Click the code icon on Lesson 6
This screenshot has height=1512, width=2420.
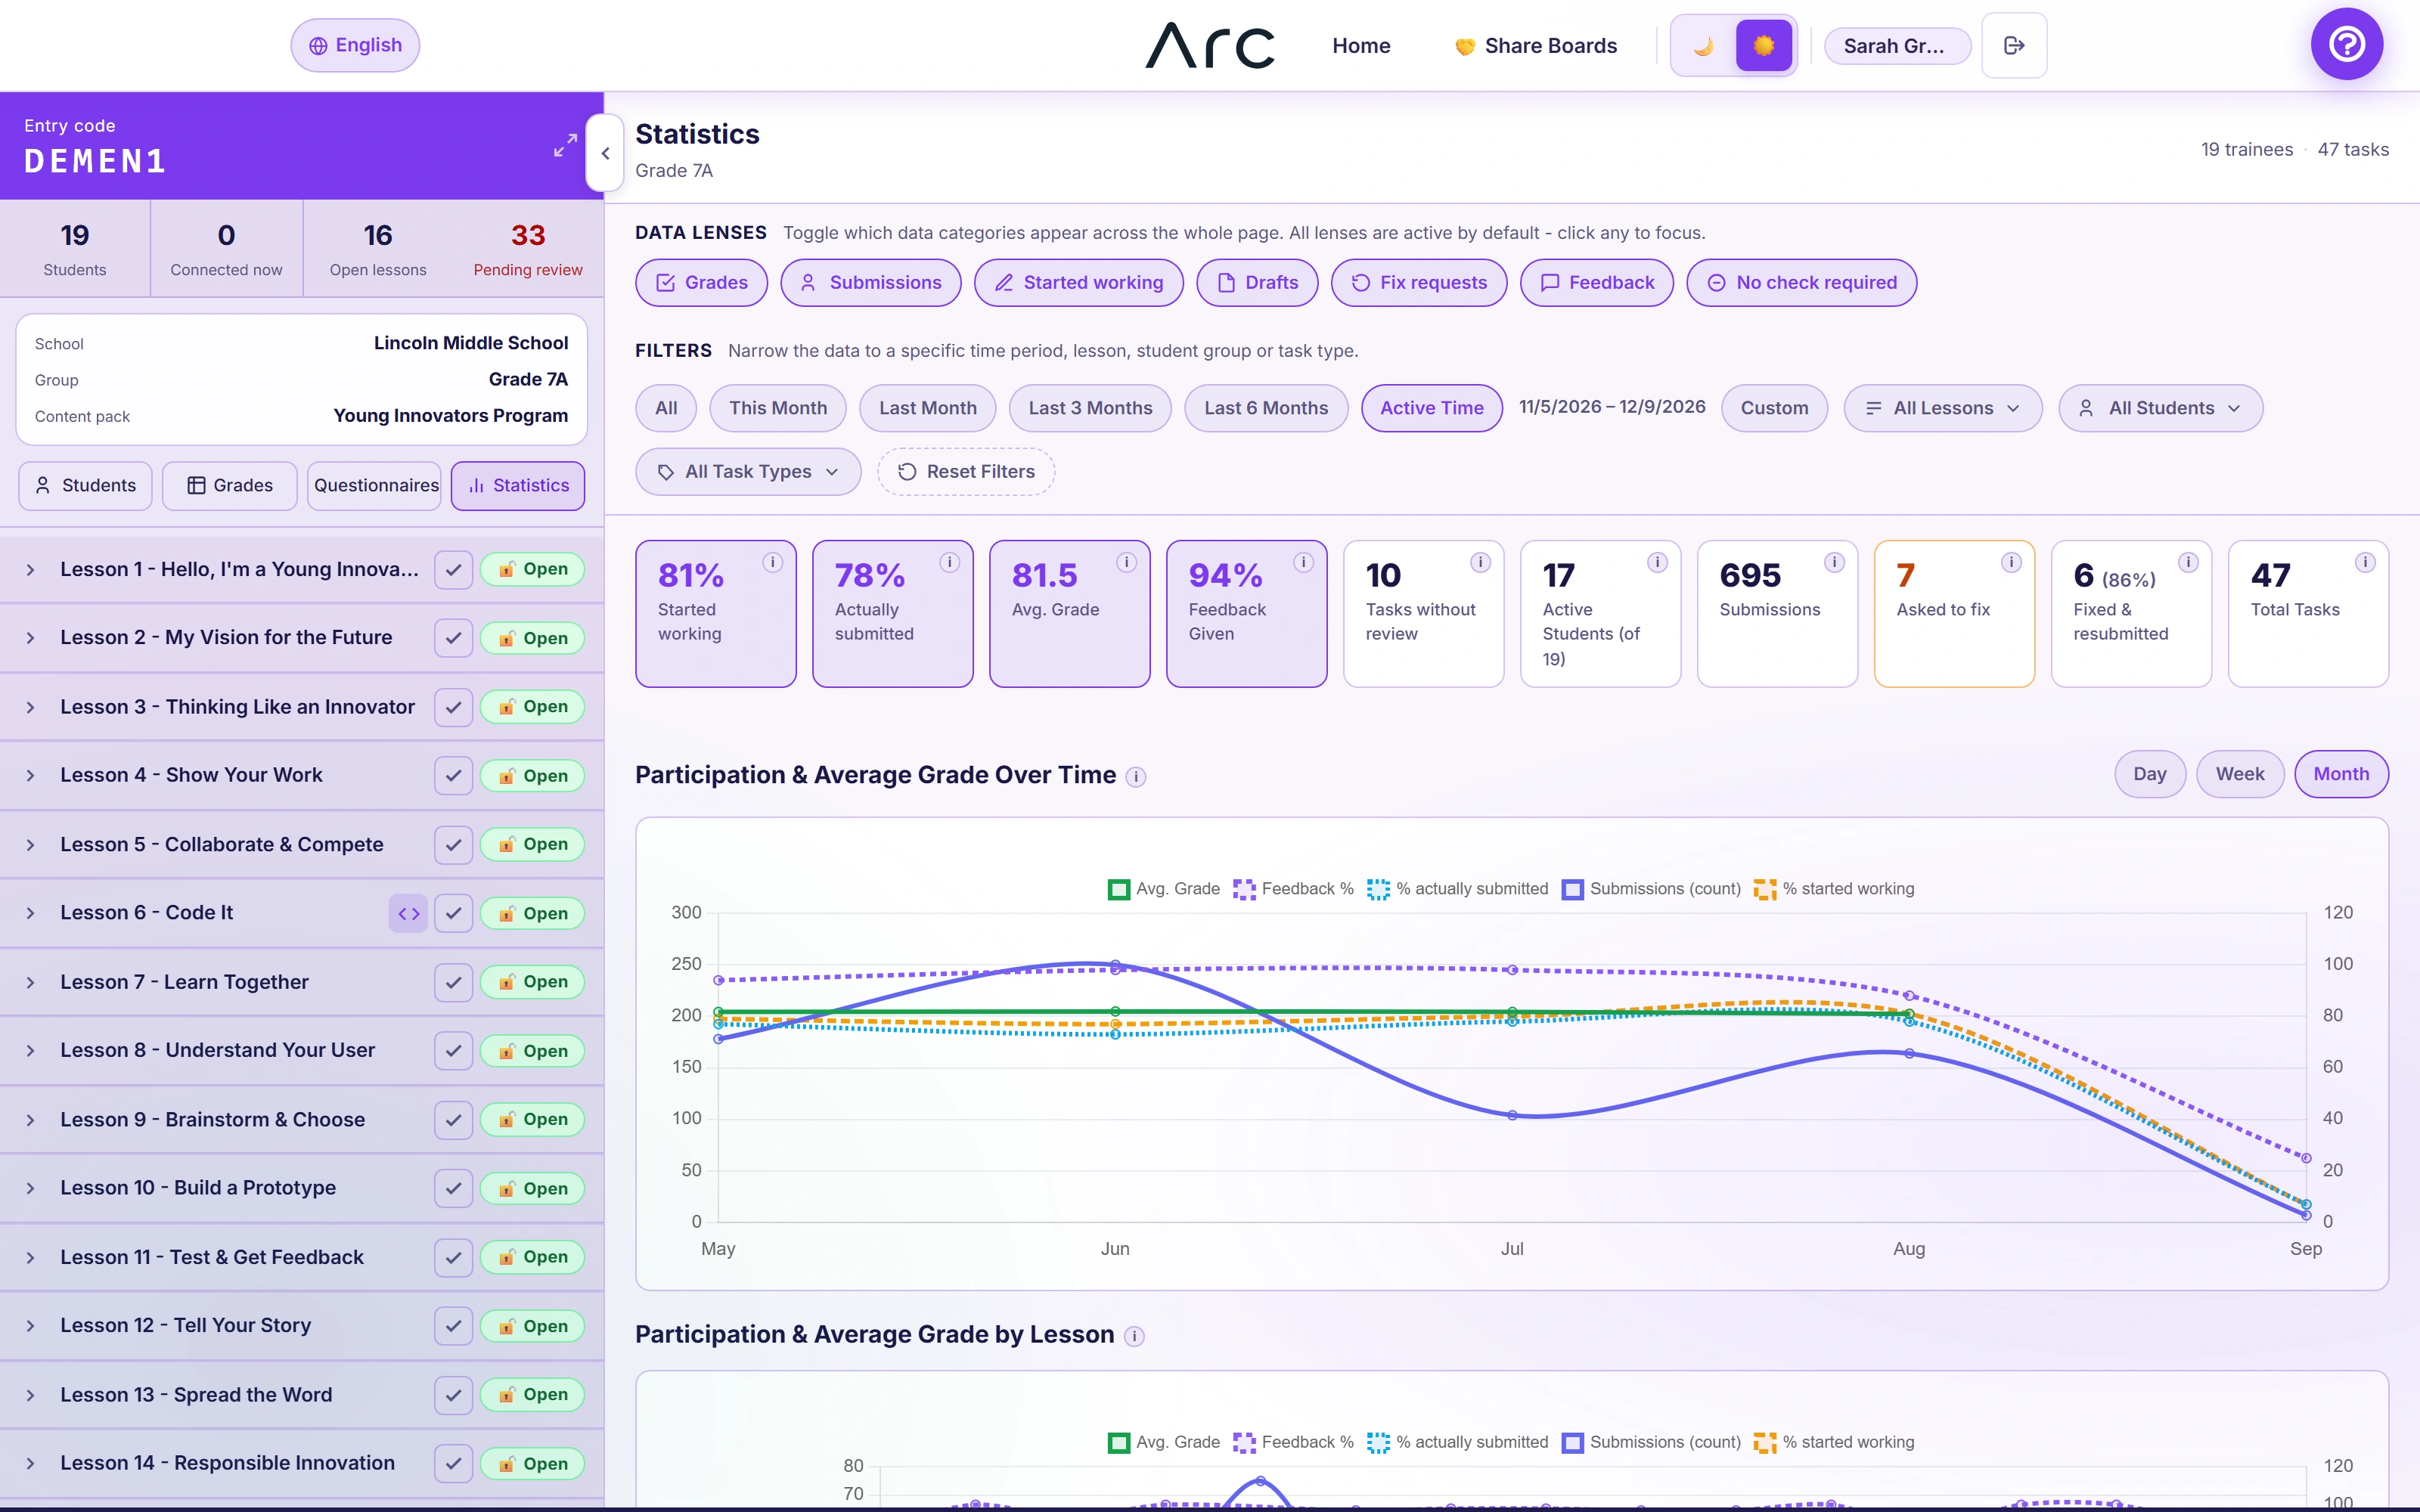pos(408,913)
